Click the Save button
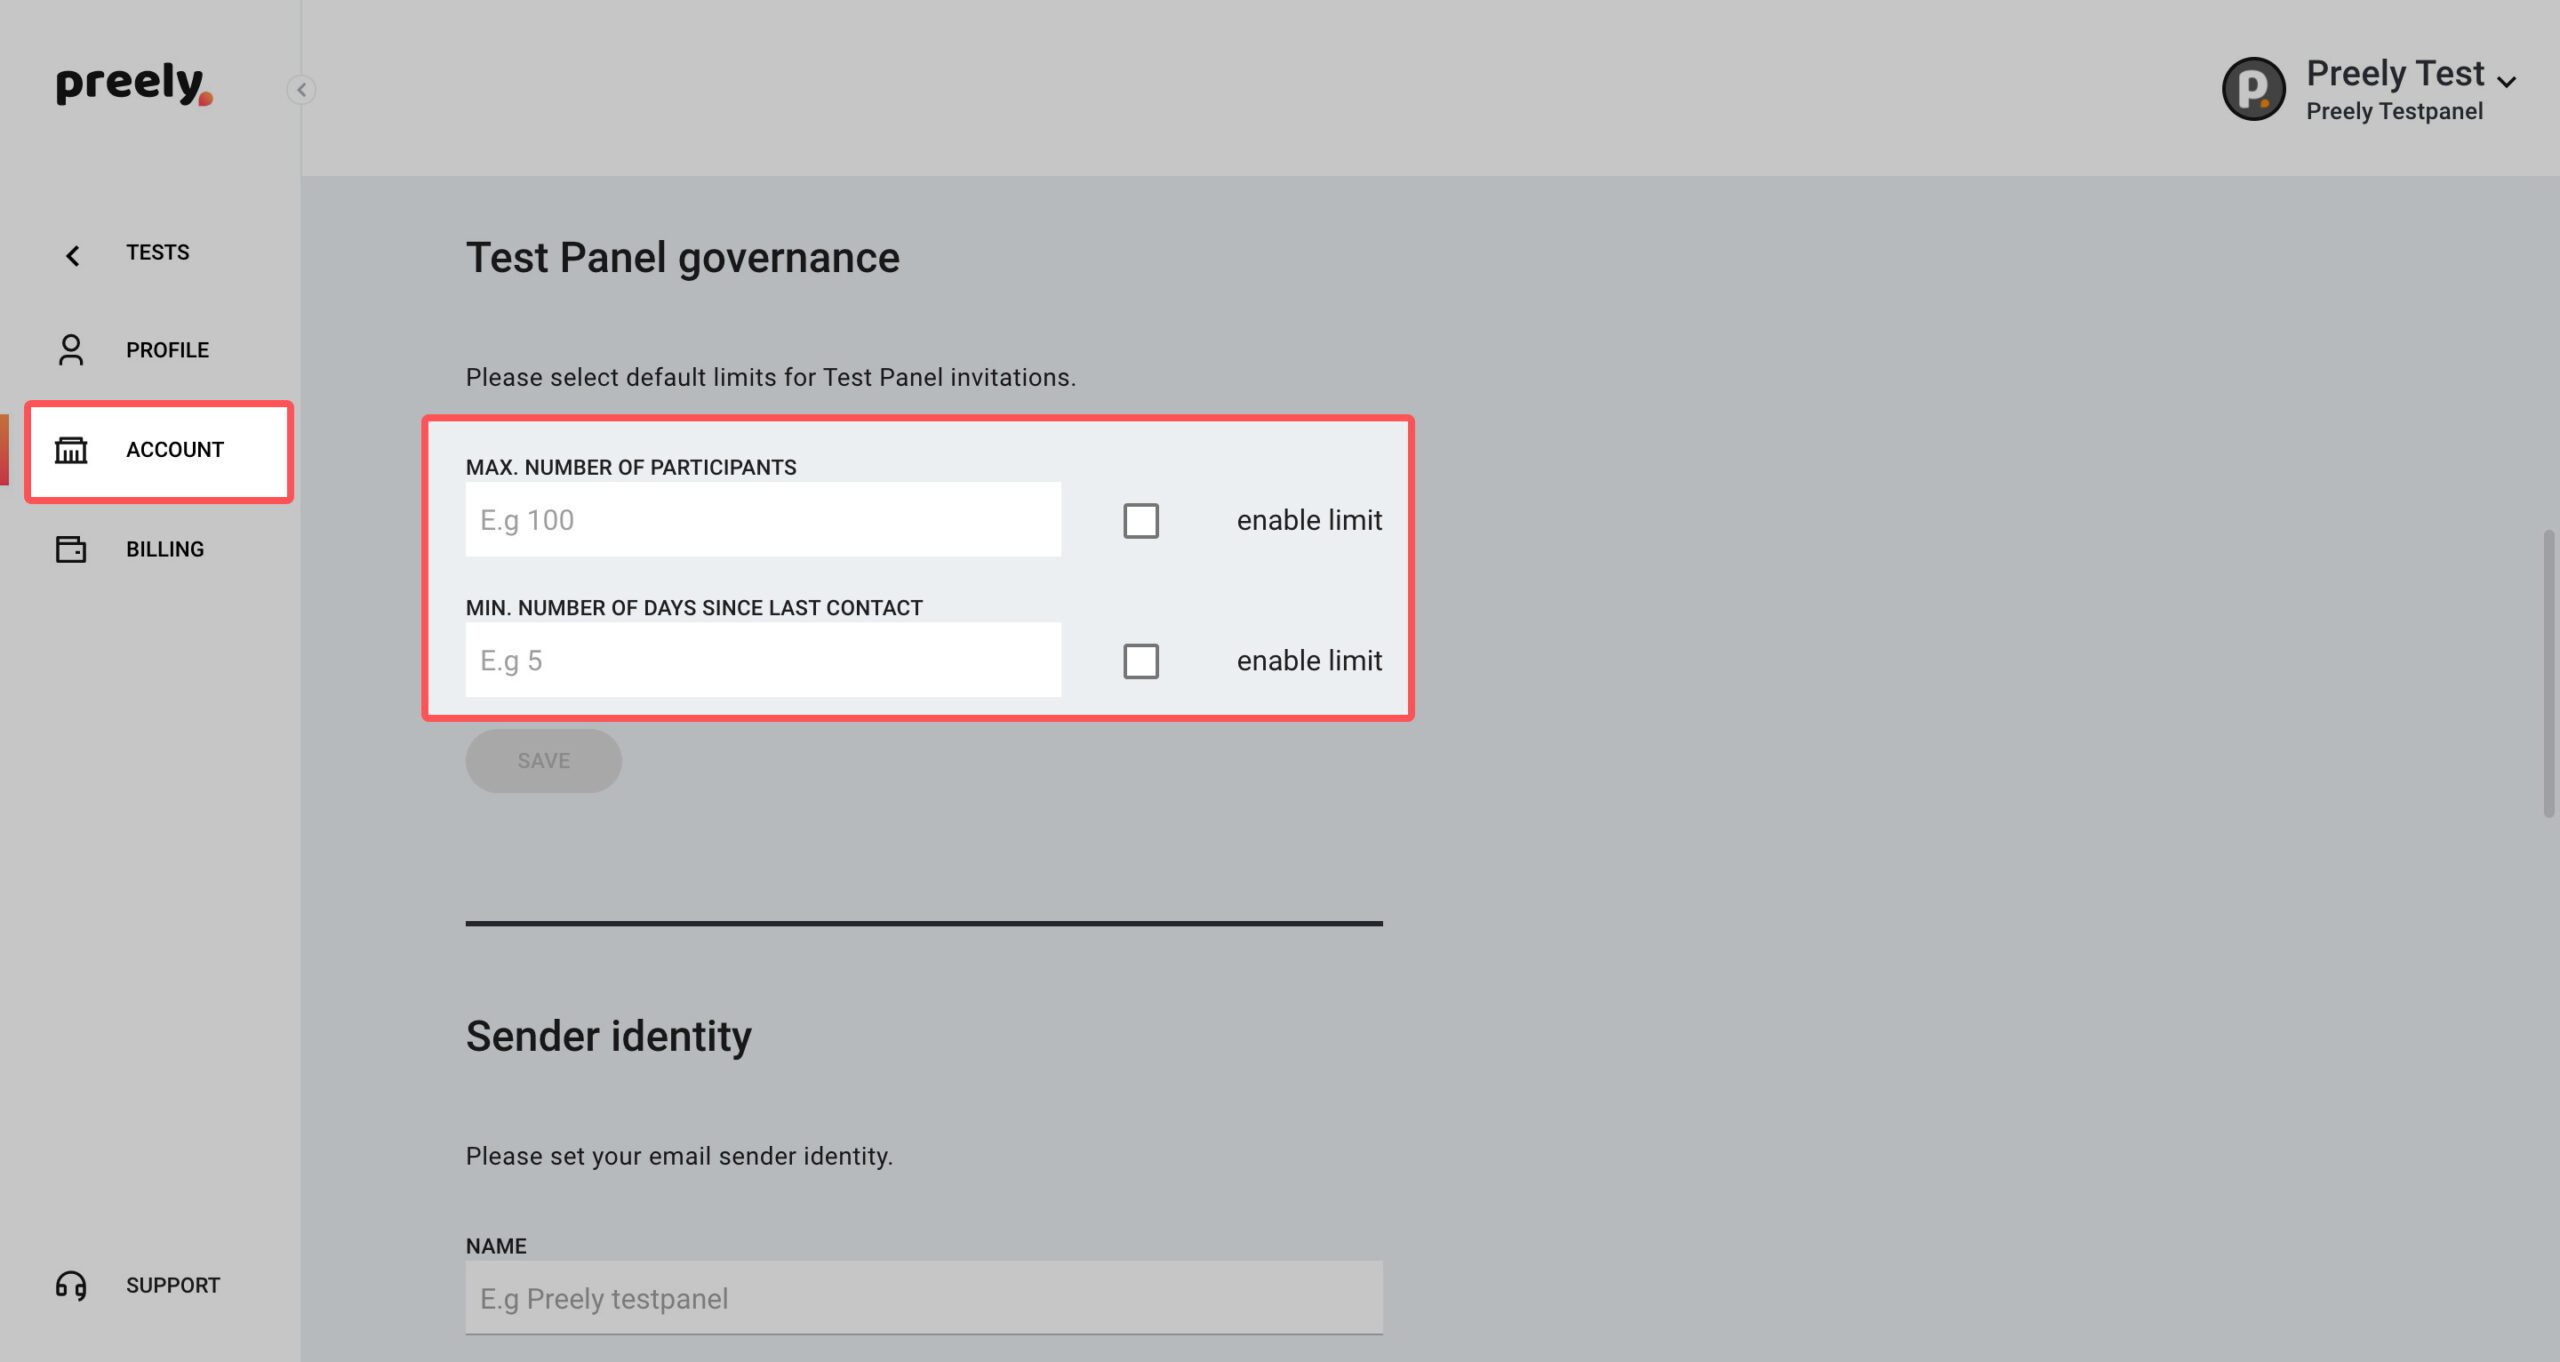 pos(543,761)
